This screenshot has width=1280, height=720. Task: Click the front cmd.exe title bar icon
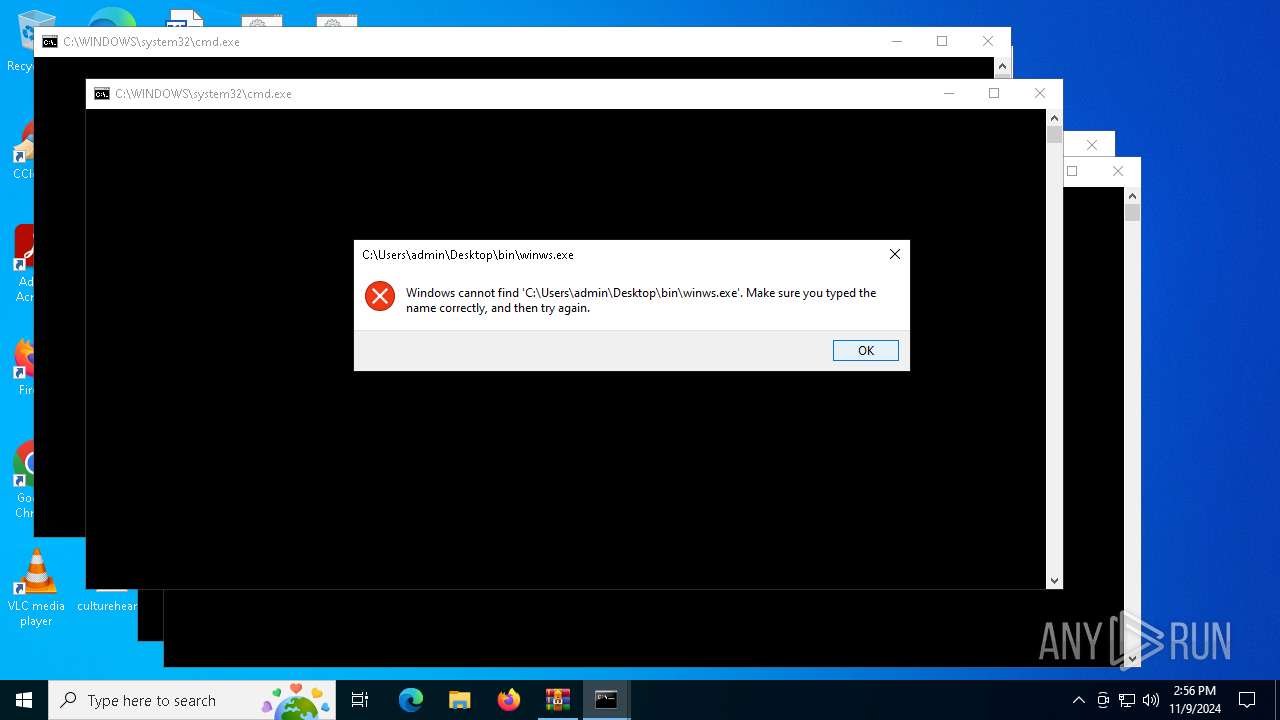coord(101,94)
